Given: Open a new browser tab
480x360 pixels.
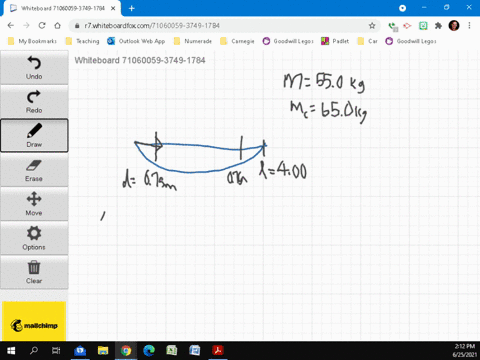Looking at the screenshot, I should point(132,8).
